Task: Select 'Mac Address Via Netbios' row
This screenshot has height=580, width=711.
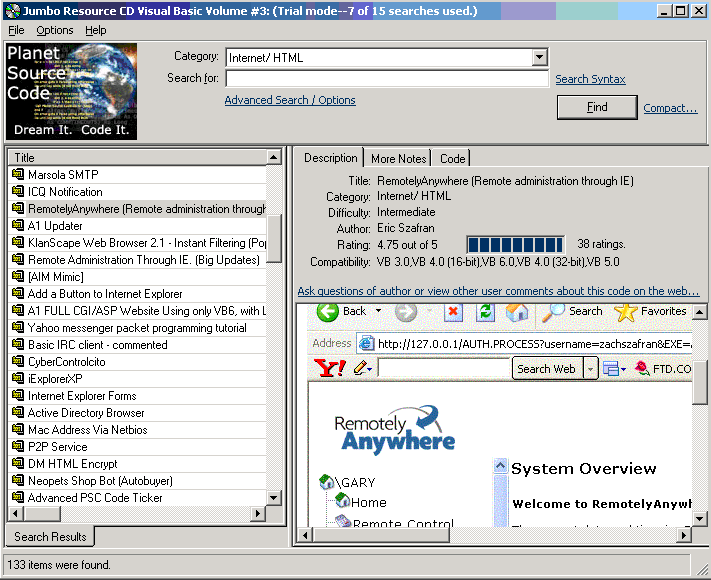Action: [x=137, y=429]
